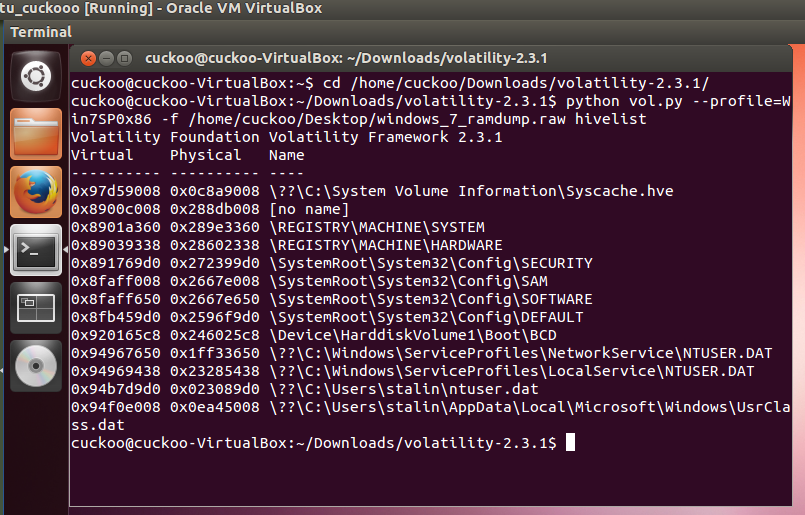Close the terminal window with red button
The height and width of the screenshot is (515, 805).
pos(88,59)
